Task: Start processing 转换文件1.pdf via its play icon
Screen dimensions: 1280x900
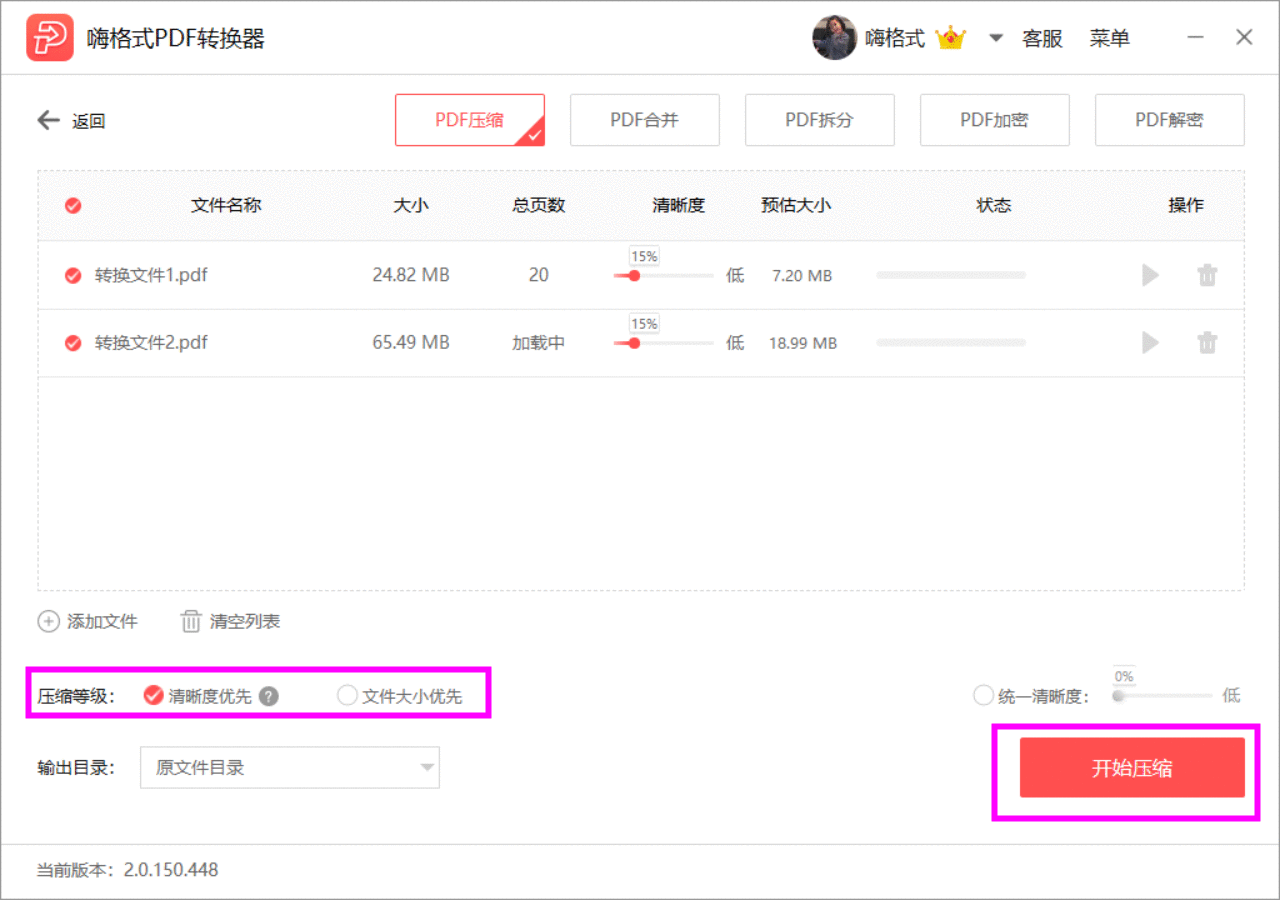Action: pos(1149,275)
